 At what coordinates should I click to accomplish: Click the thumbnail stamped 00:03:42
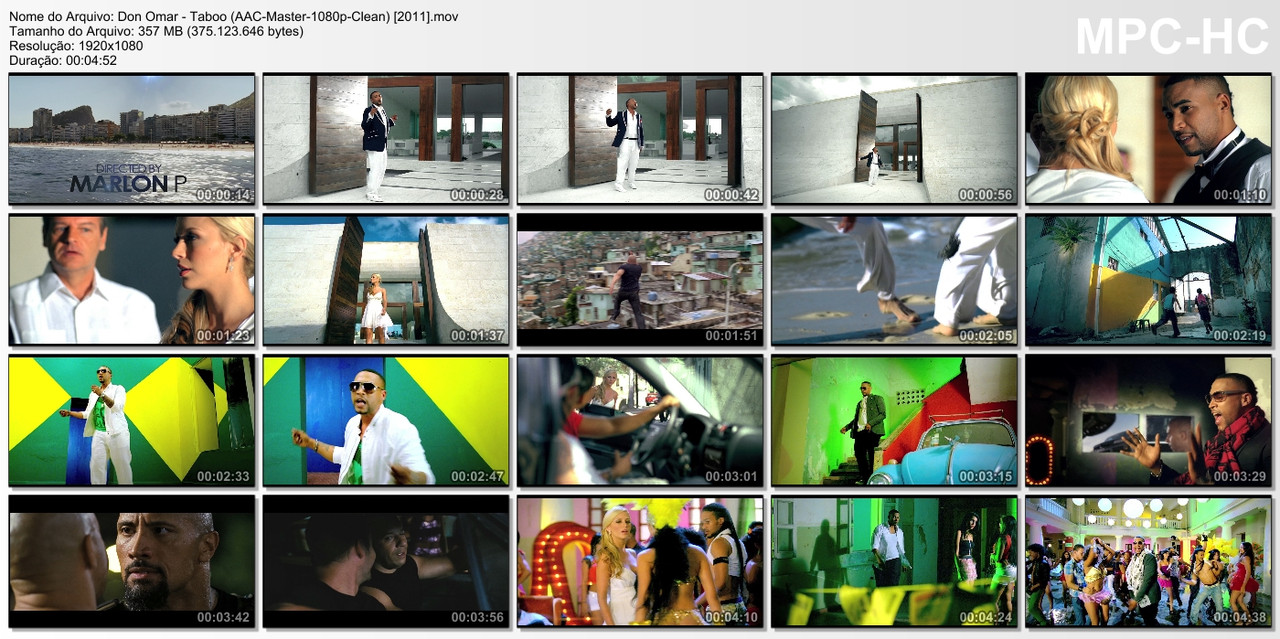(132, 562)
